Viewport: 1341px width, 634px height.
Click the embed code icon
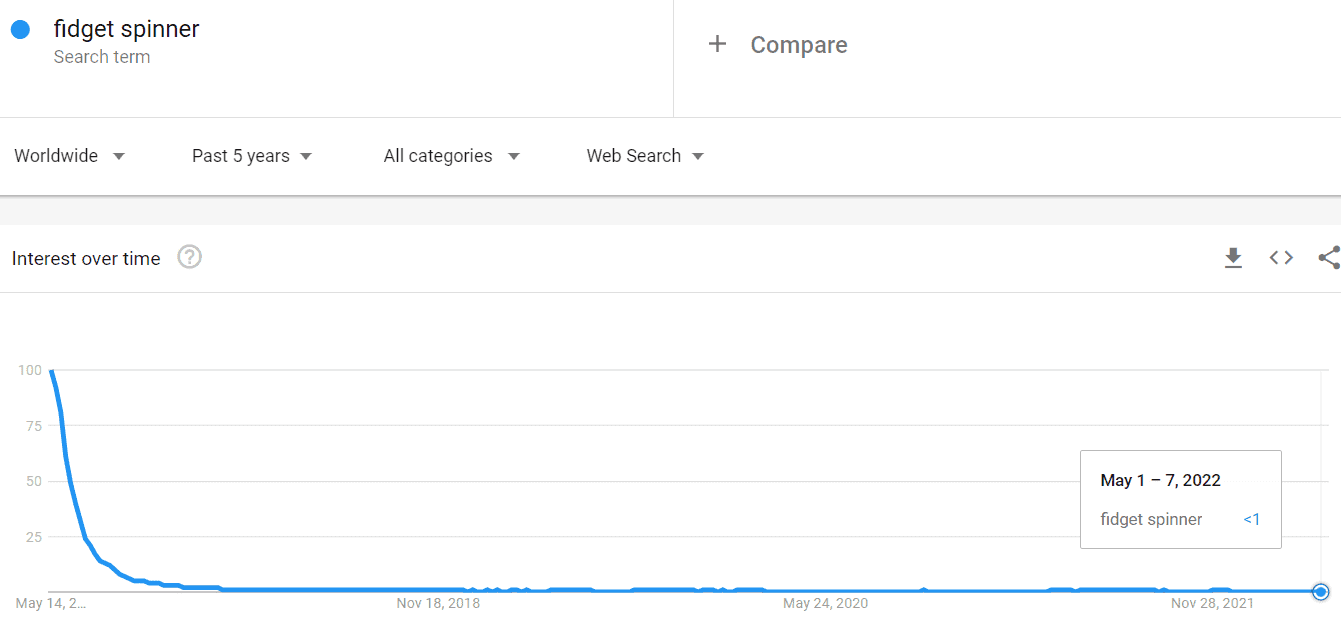click(x=1281, y=258)
